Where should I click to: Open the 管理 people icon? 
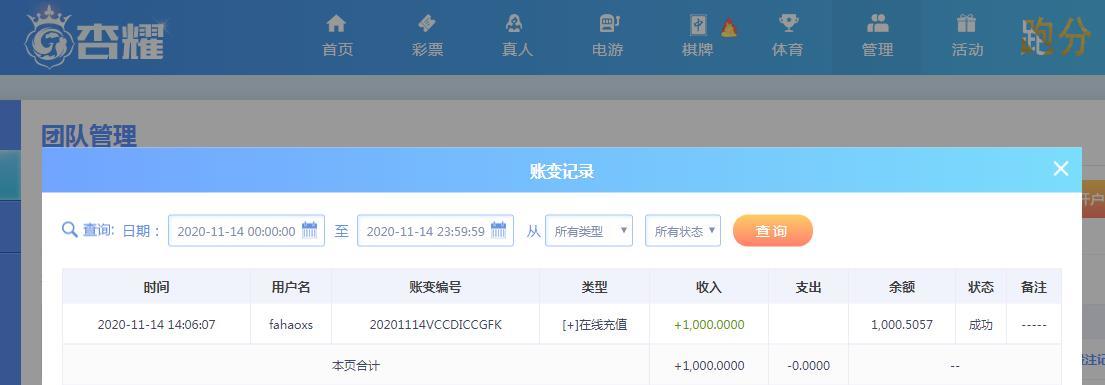pyautogui.click(x=877, y=24)
